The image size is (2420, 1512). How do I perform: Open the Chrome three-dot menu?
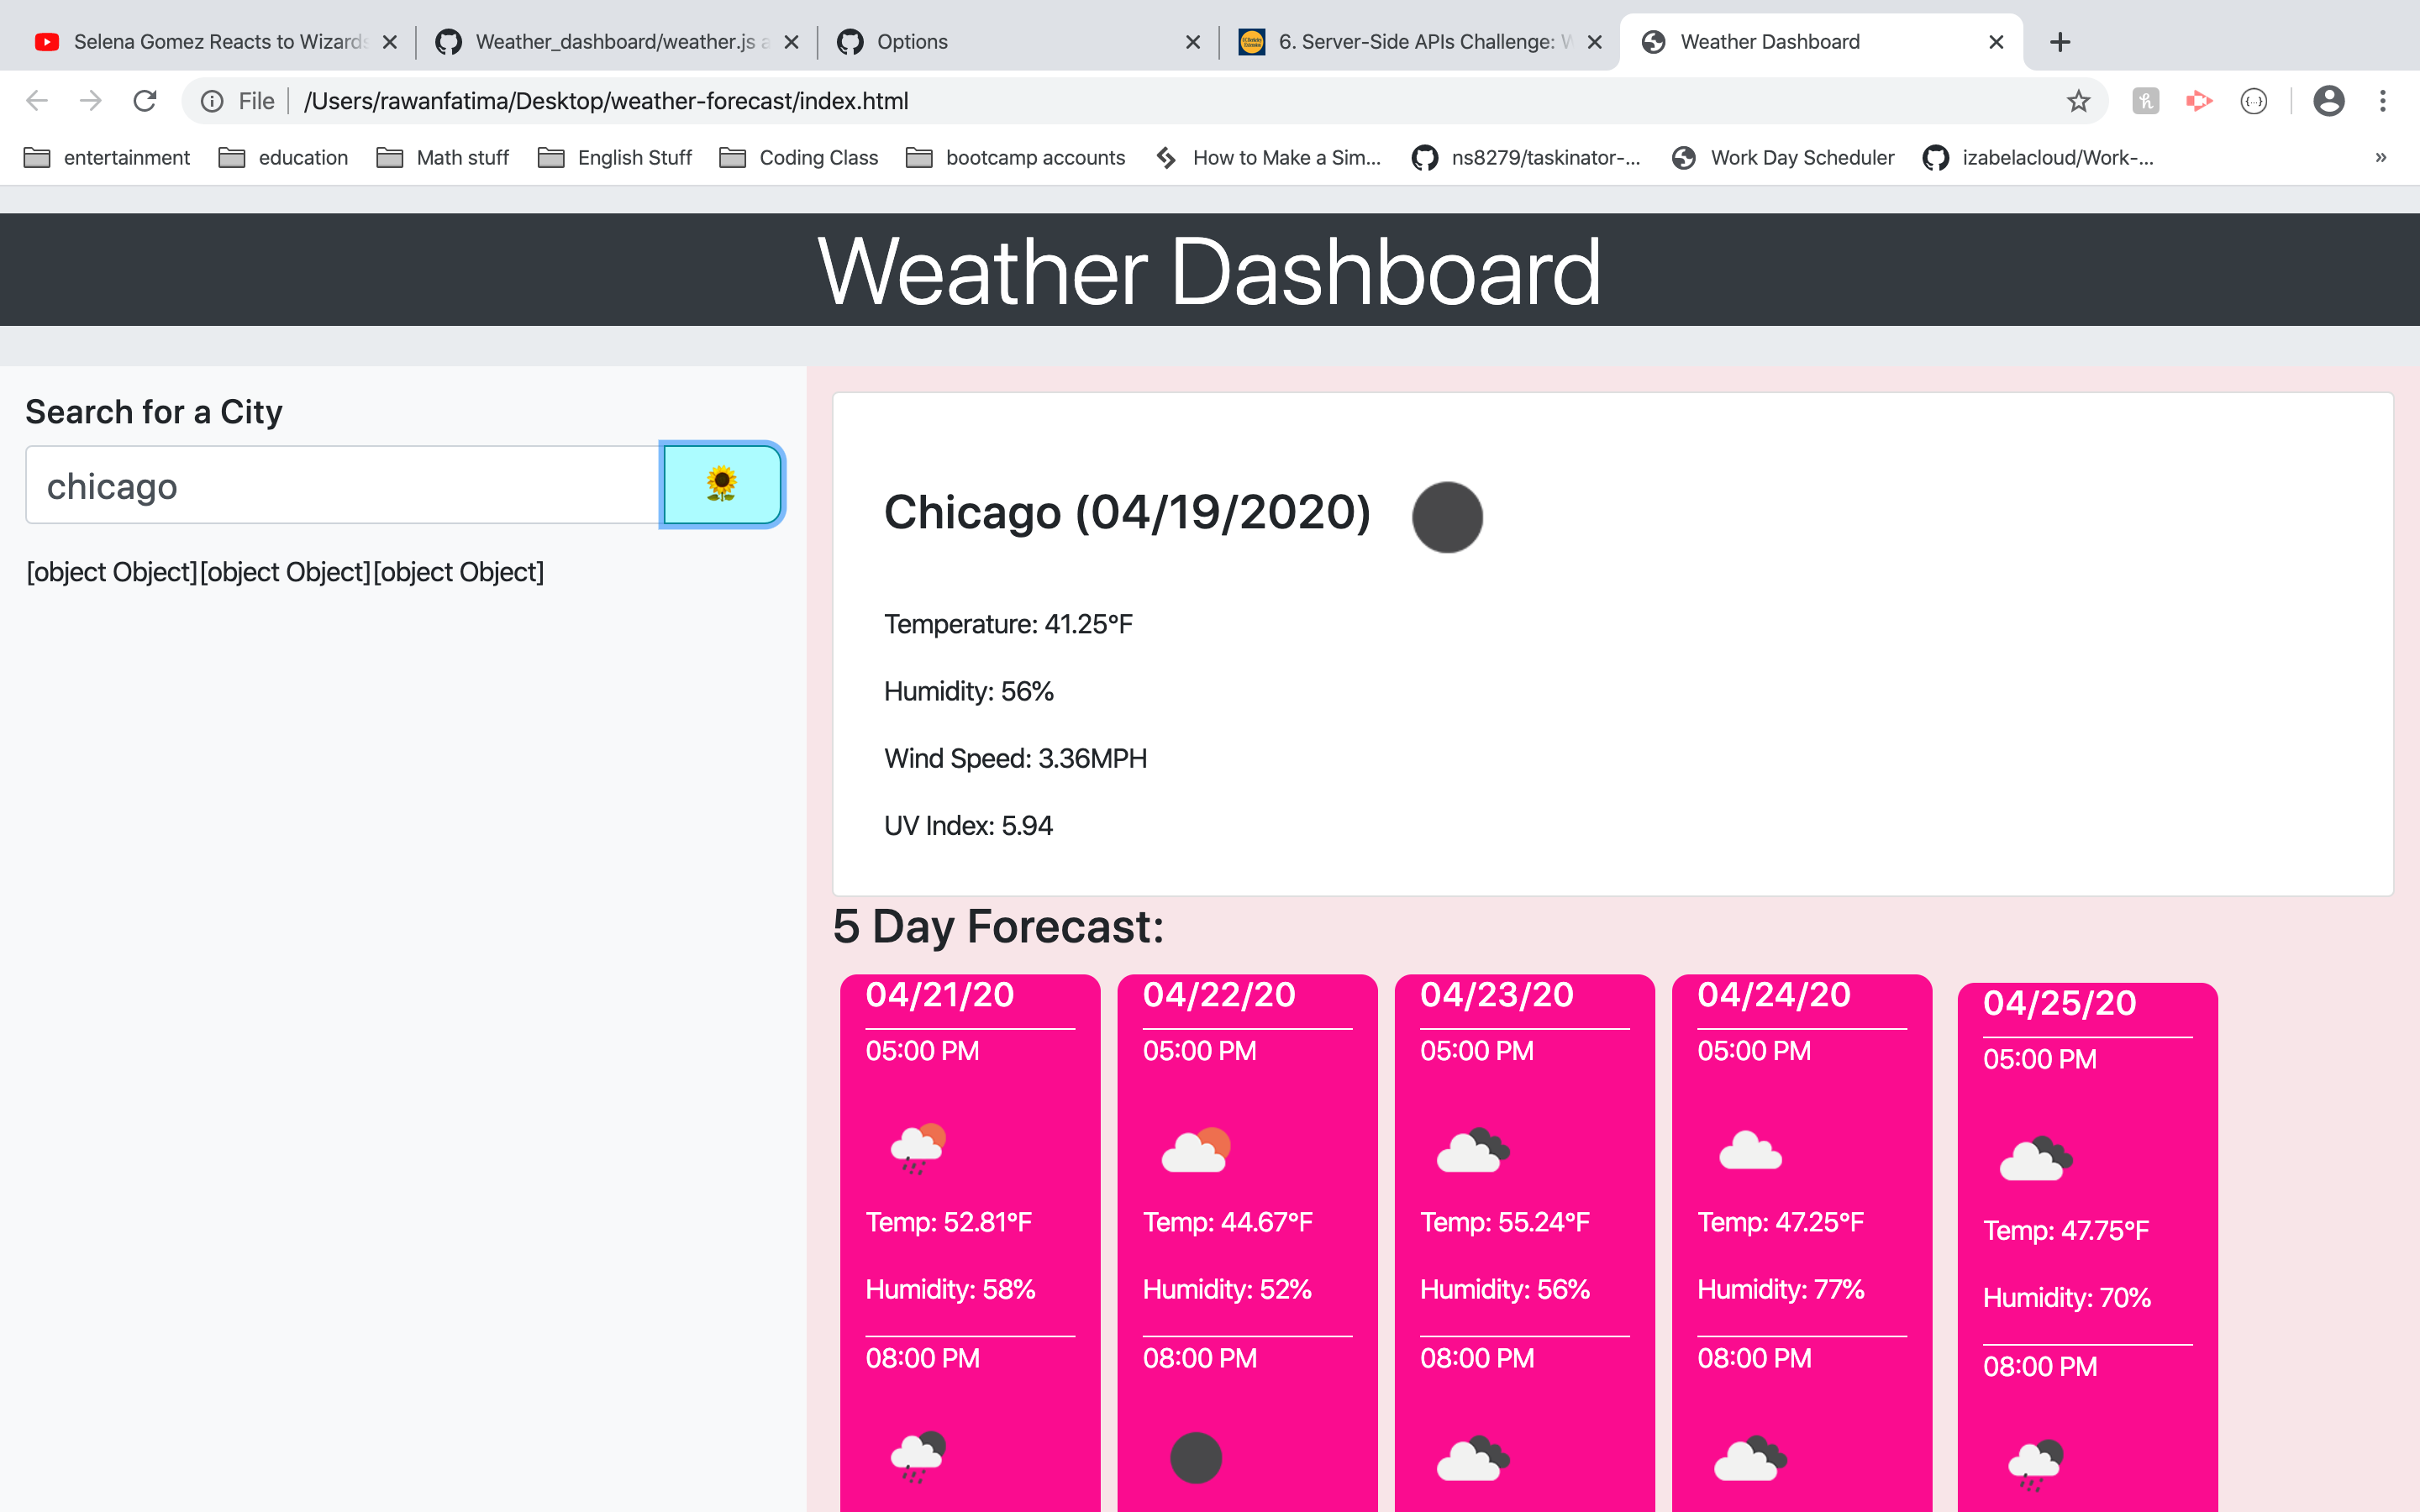(x=2382, y=100)
